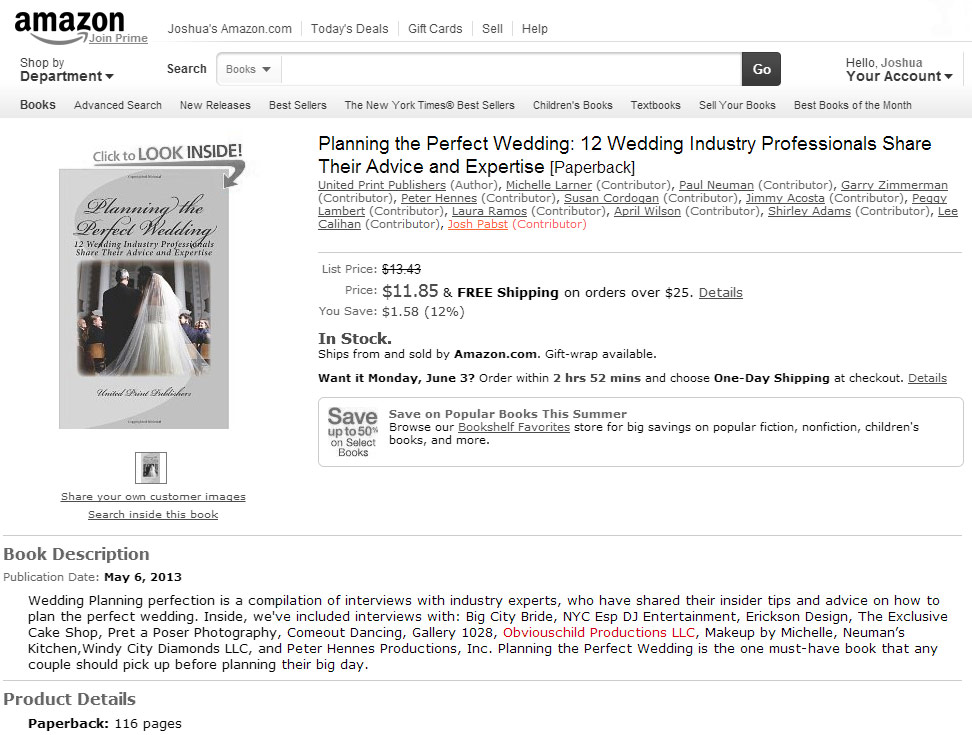Open Shirley Adams contributor link
Viewport: 972px width, 735px height.
pyautogui.click(x=809, y=211)
